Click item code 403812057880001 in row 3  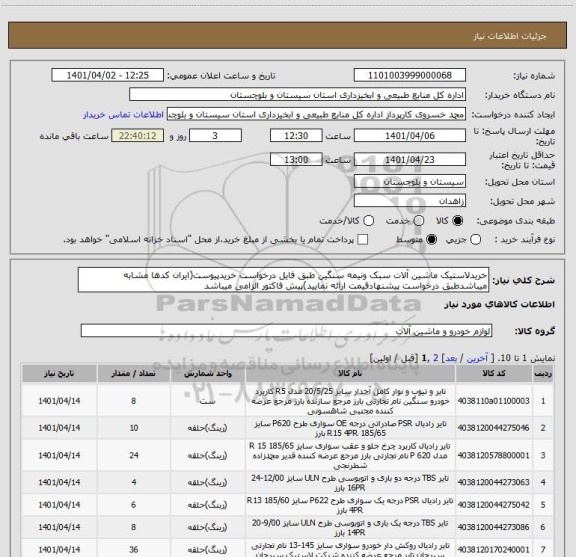click(x=493, y=455)
